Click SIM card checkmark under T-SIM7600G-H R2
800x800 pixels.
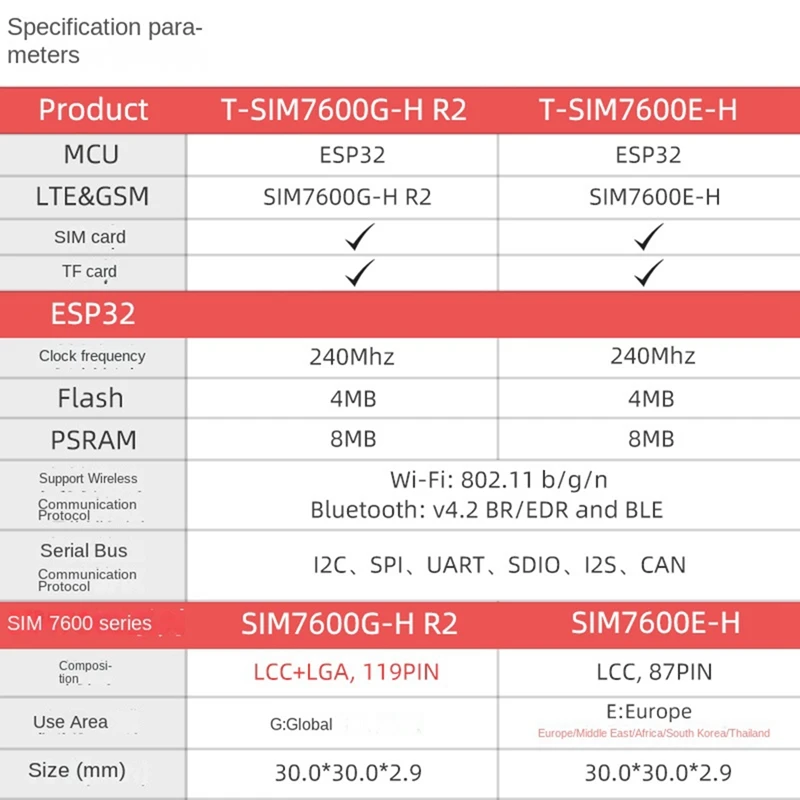pyautogui.click(x=360, y=236)
